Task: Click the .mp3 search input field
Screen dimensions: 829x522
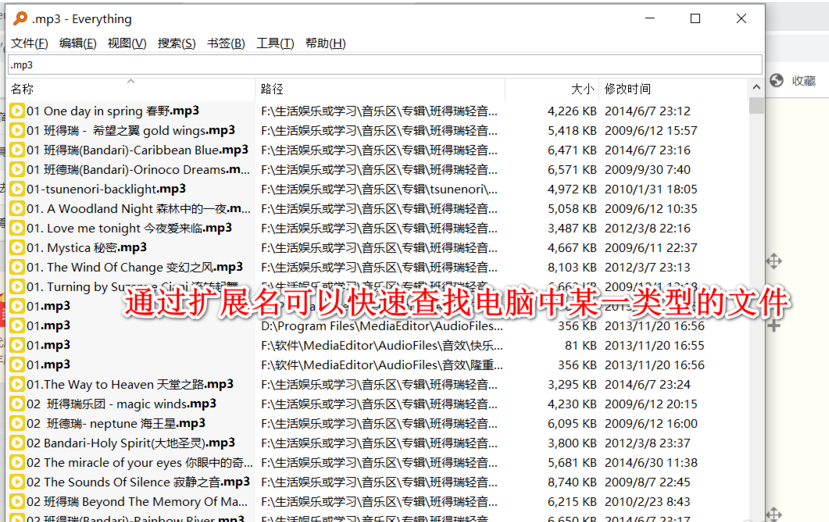Action: 385,65
